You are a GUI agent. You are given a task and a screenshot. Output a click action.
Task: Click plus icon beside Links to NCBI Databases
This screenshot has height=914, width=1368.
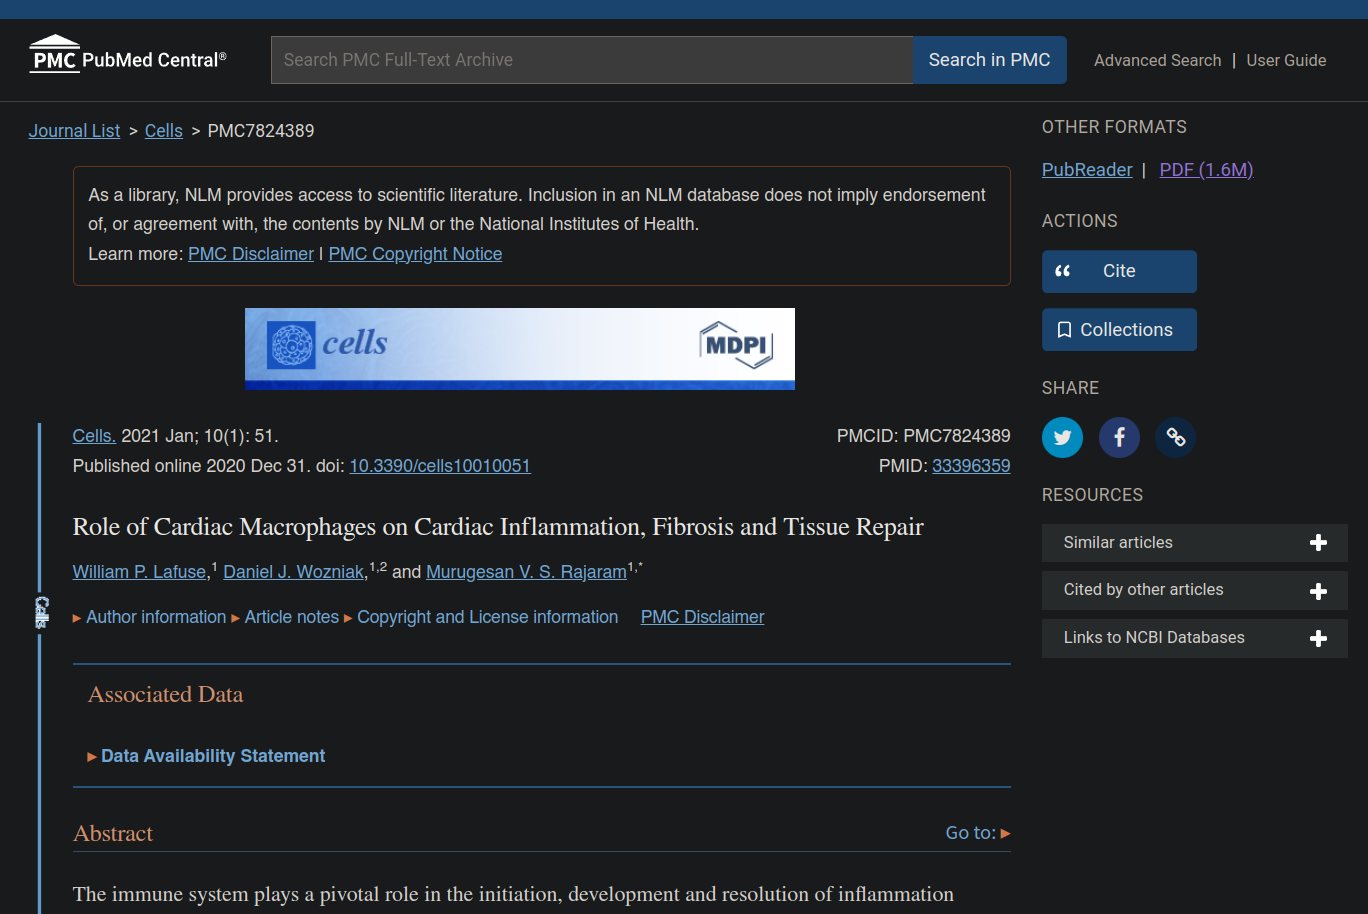pyautogui.click(x=1318, y=638)
